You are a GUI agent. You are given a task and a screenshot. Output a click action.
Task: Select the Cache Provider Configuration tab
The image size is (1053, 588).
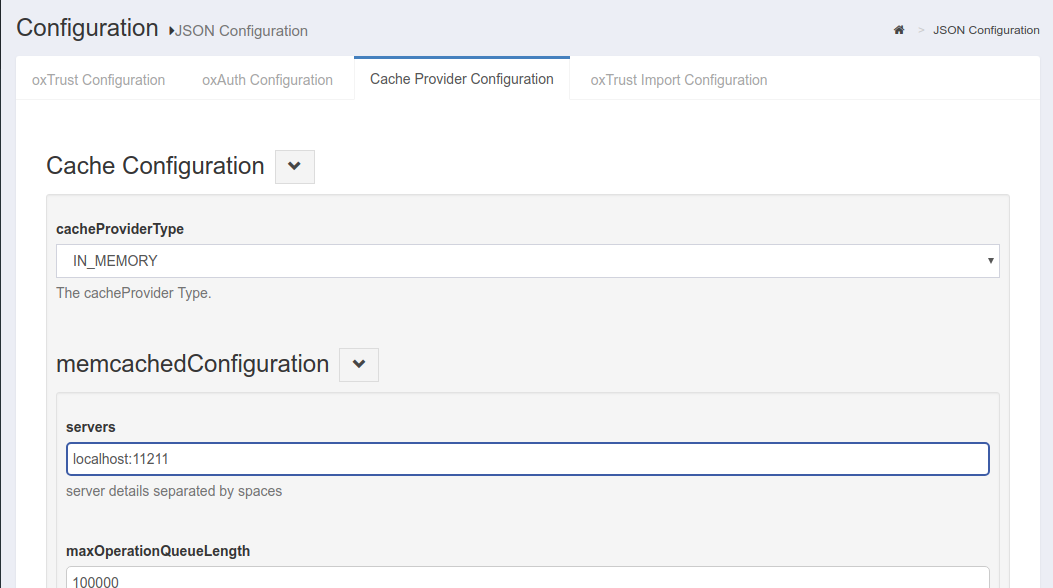pyautogui.click(x=461, y=79)
